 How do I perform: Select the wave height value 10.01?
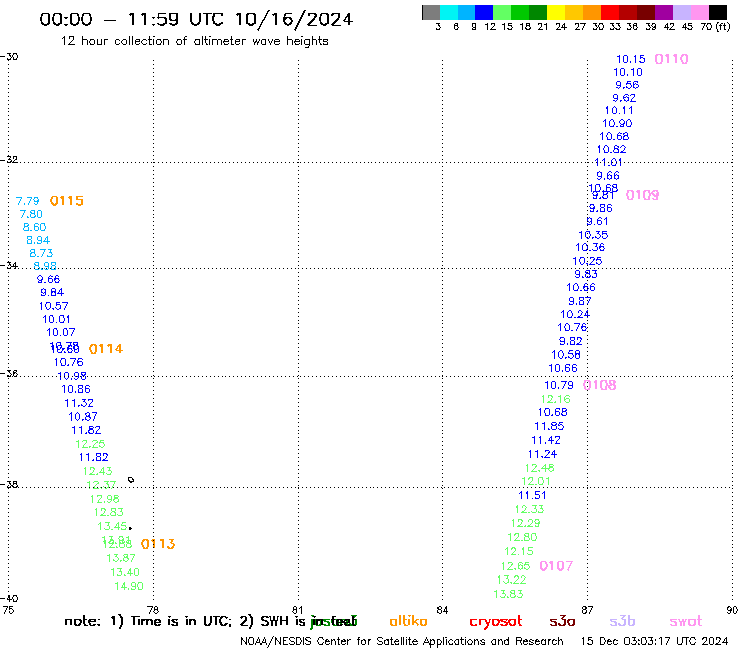click(56, 319)
